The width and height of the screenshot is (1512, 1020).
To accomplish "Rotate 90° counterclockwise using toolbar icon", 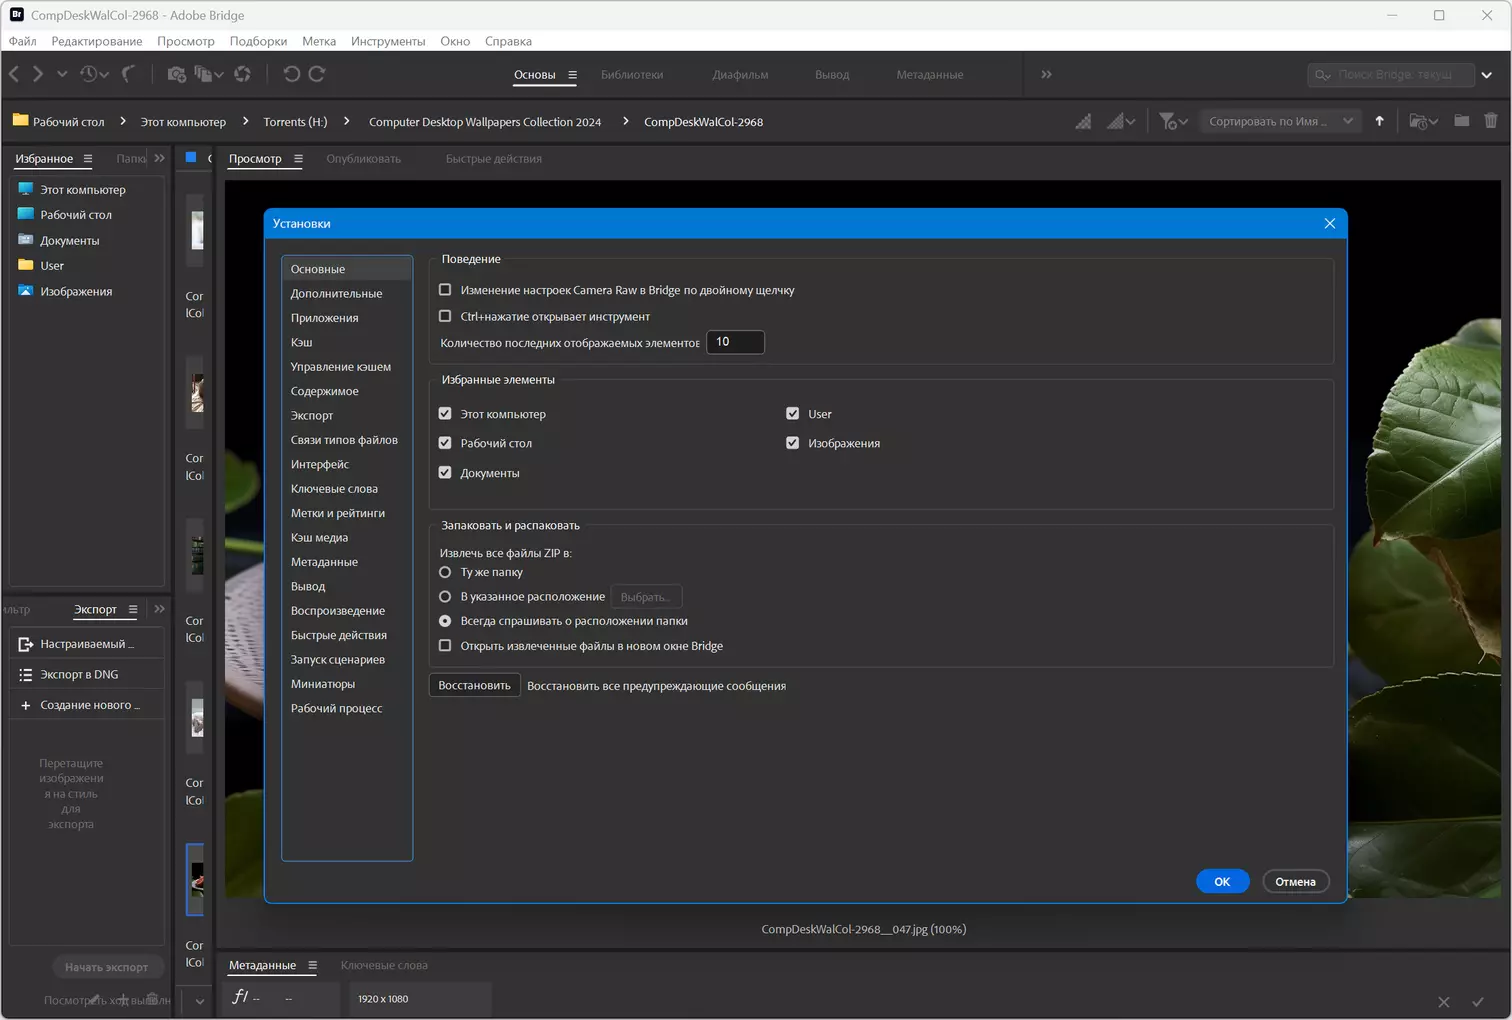I will [x=291, y=74].
